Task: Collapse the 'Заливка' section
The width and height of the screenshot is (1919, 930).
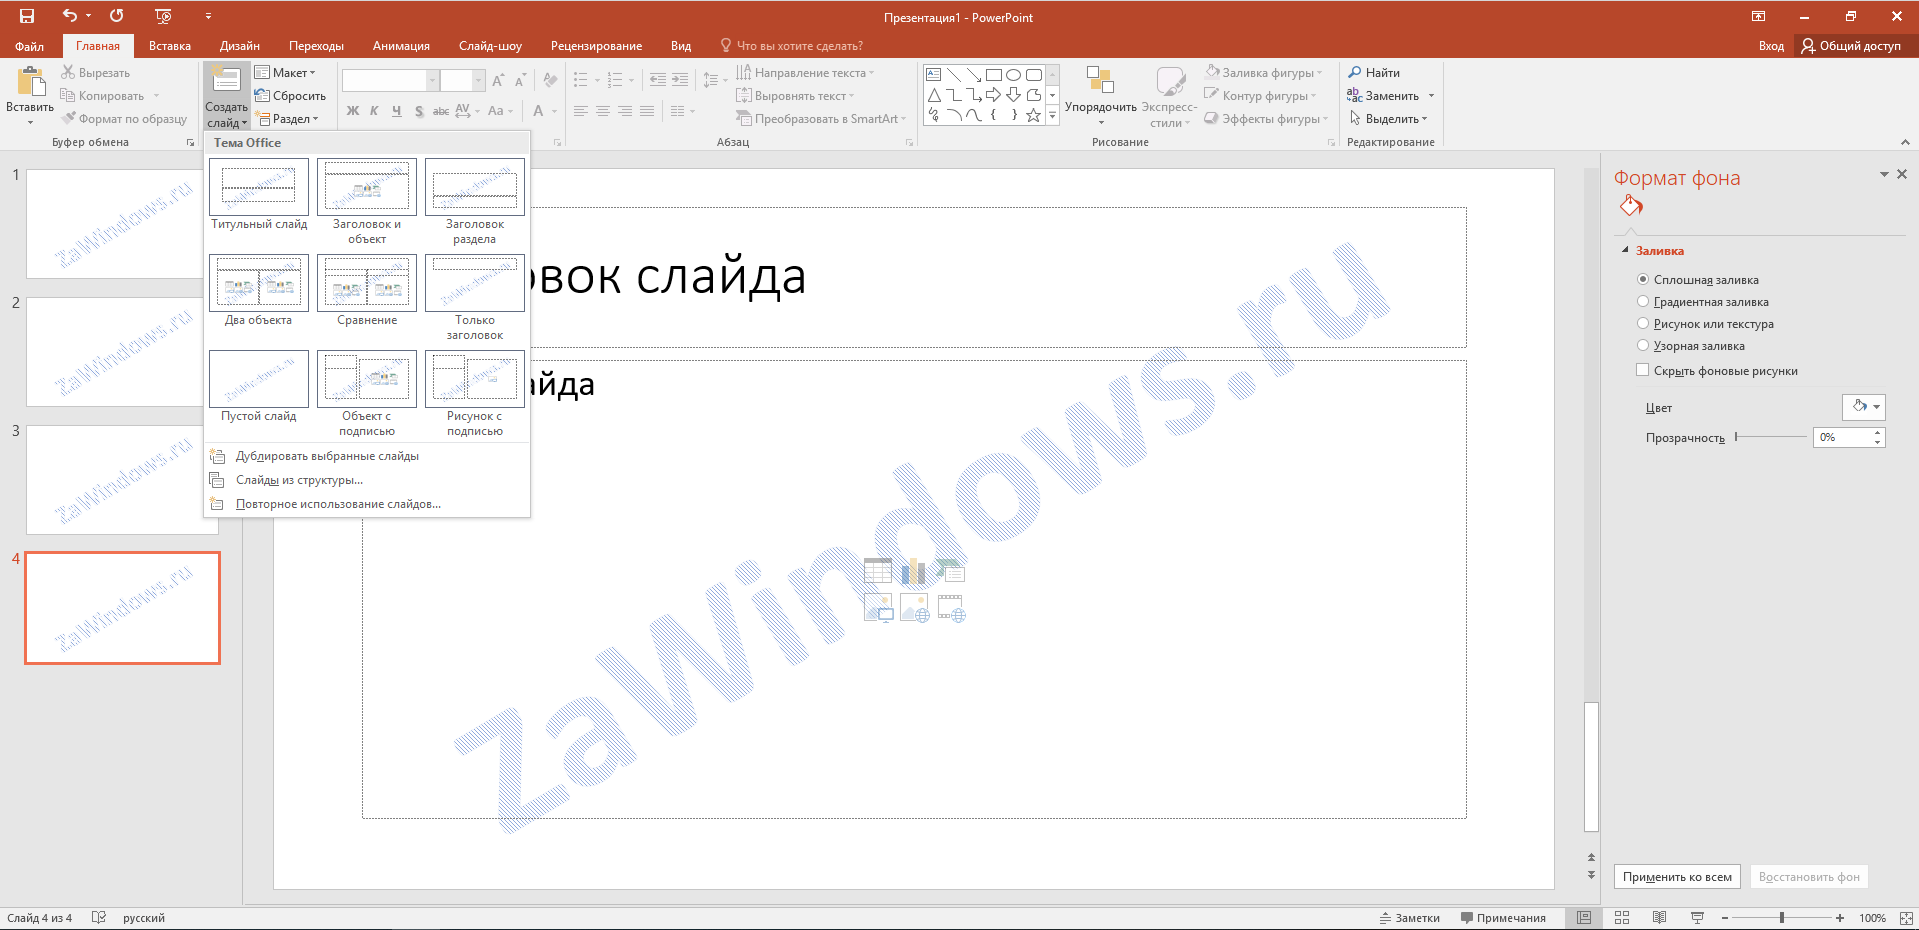Action: coord(1625,251)
